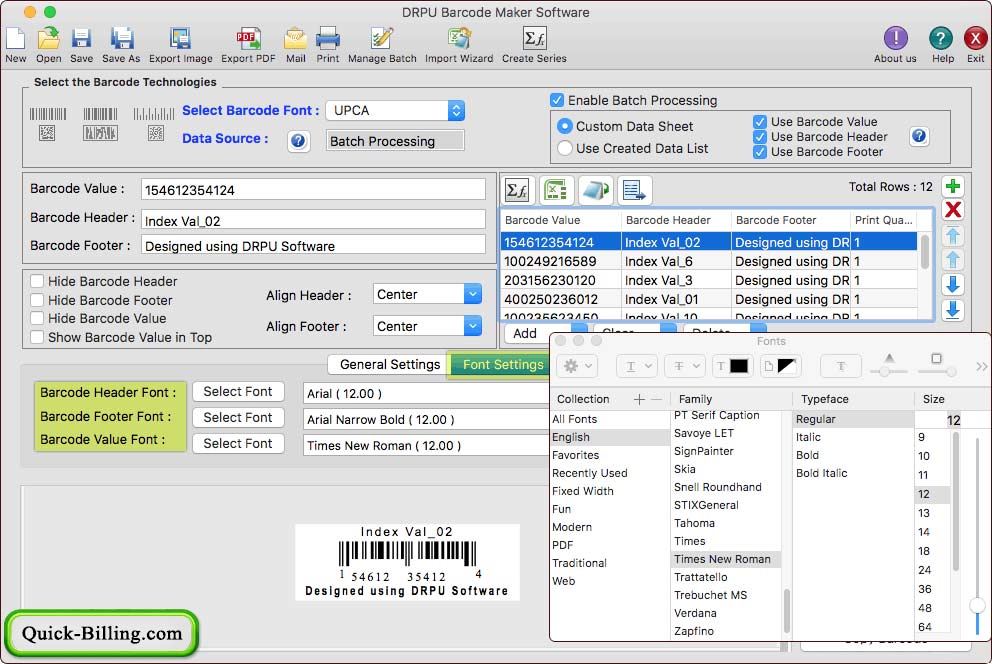Select Use Created Data List option
Viewport: 992px width, 664px height.
tap(564, 148)
